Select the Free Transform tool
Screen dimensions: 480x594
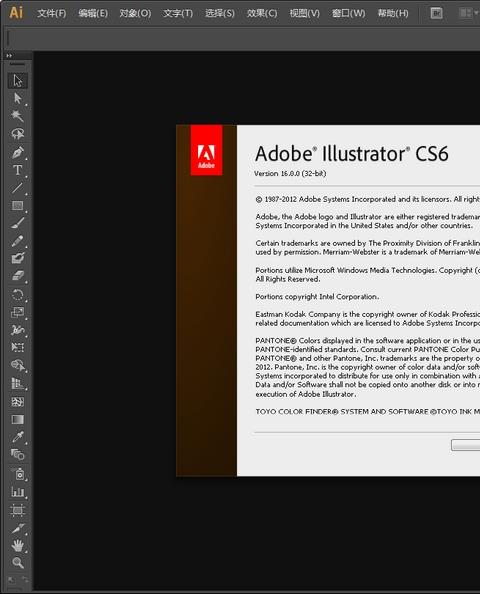pyautogui.click(x=17, y=347)
